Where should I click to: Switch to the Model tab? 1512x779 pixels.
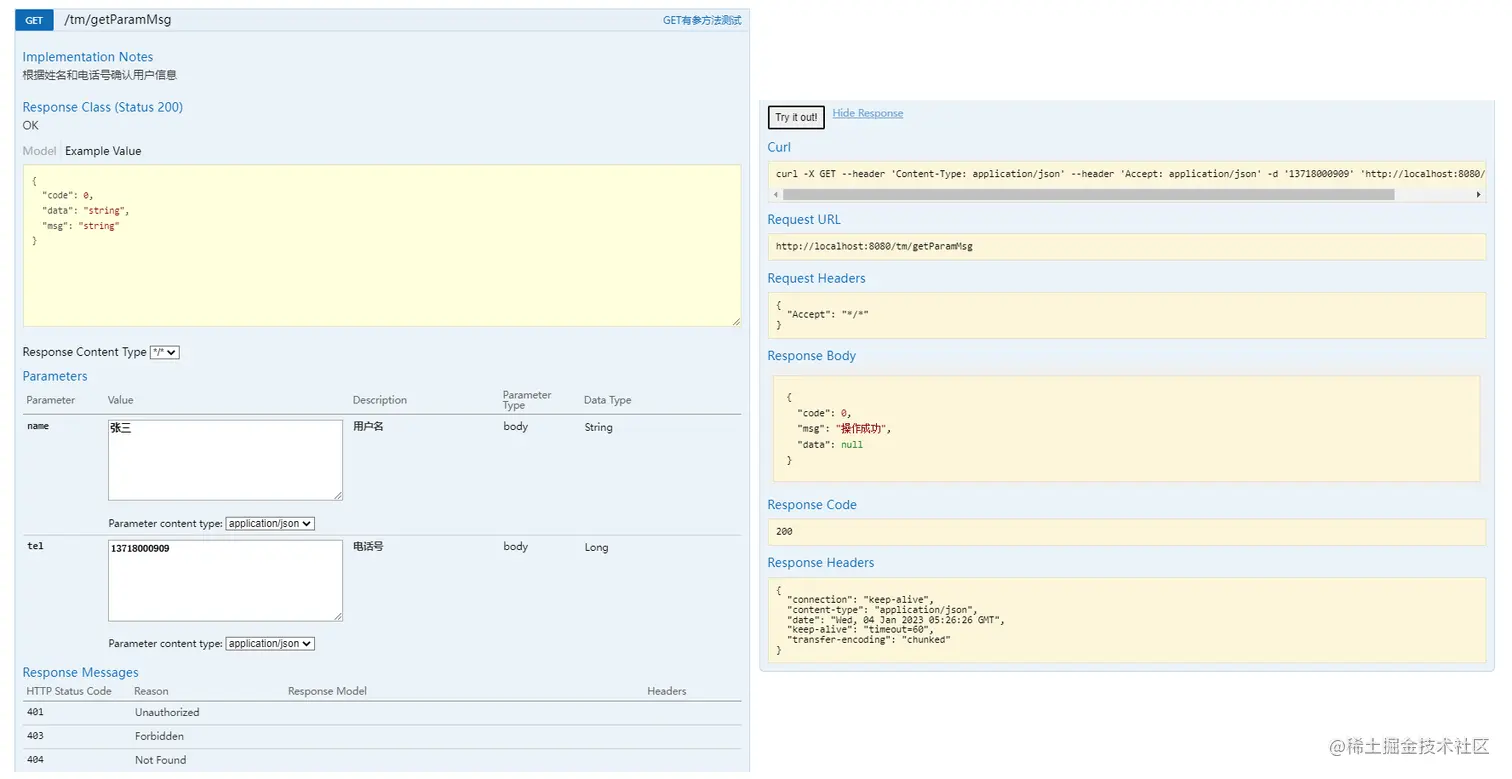[39, 151]
